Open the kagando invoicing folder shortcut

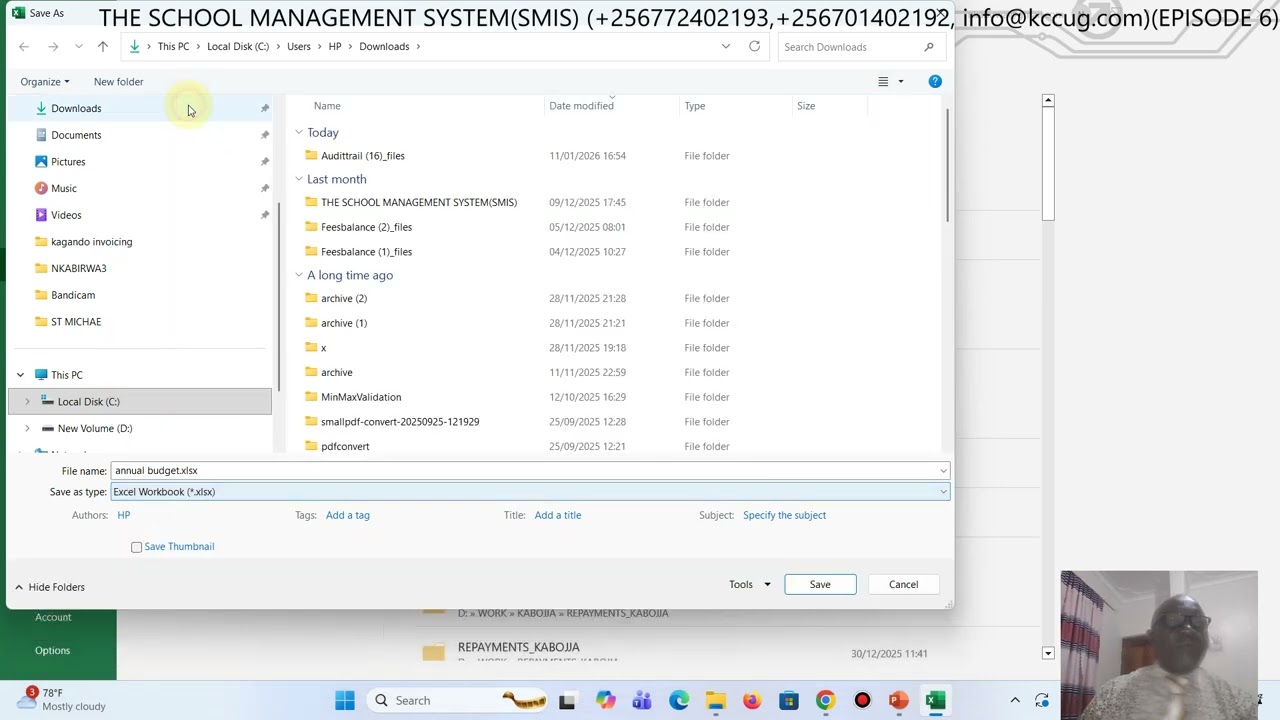(91, 242)
